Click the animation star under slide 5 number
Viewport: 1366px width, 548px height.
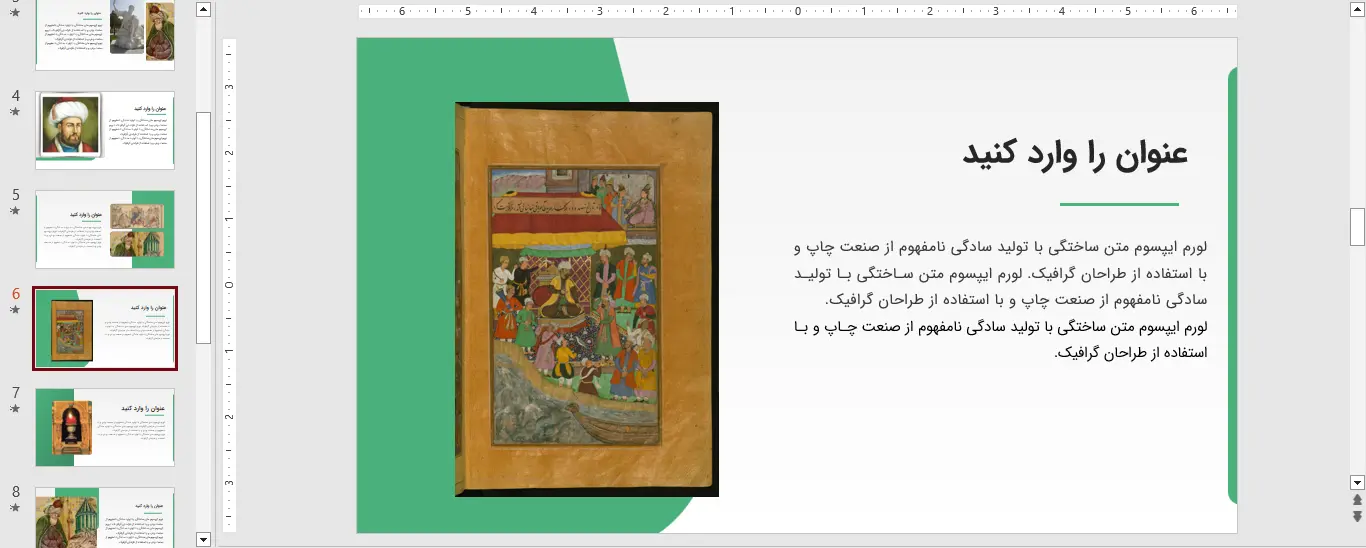pyautogui.click(x=15, y=211)
